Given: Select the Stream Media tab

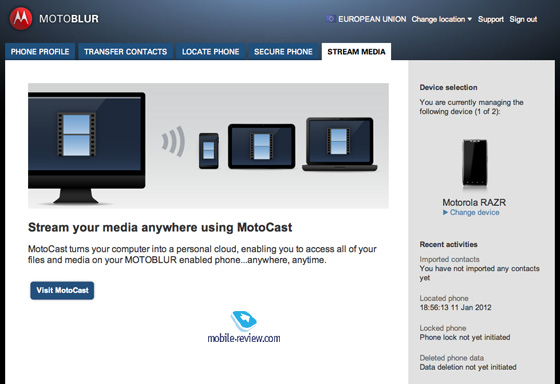Looking at the screenshot, I should tap(356, 52).
